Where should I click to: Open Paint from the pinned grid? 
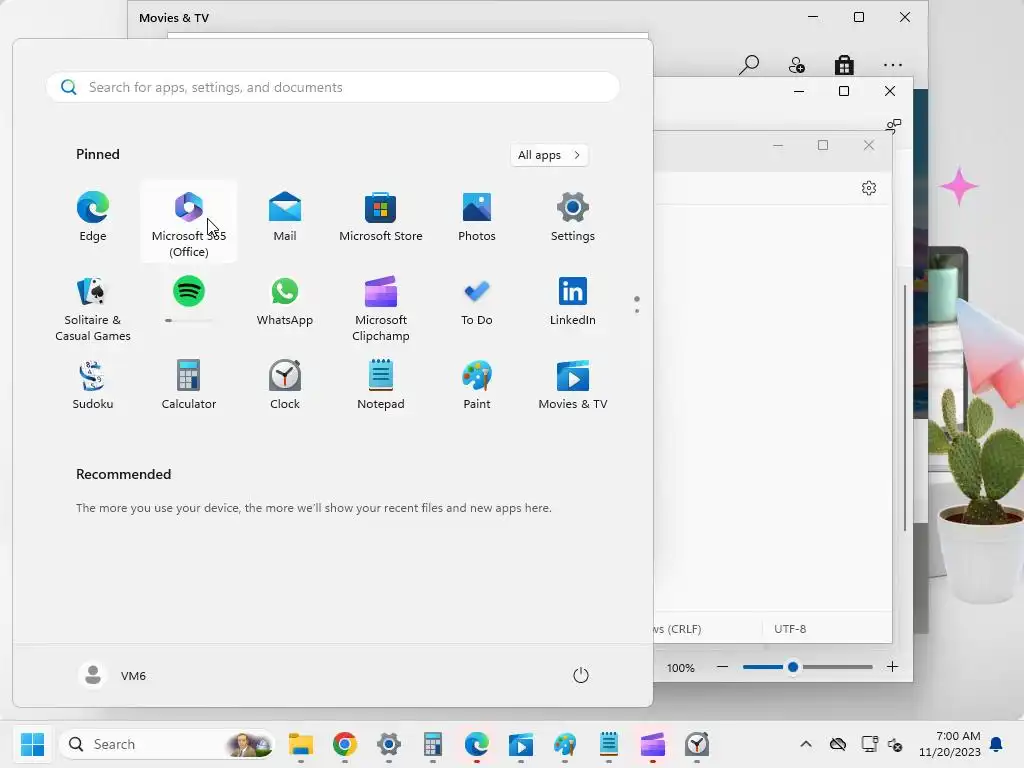[x=477, y=386]
